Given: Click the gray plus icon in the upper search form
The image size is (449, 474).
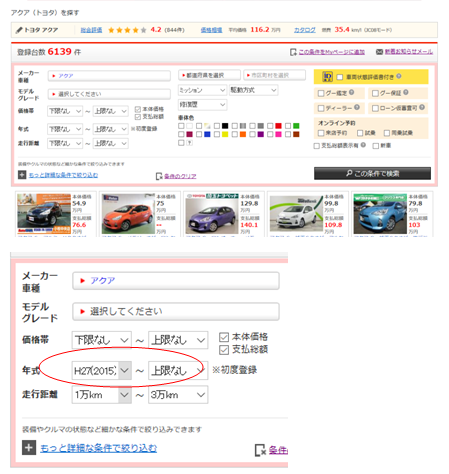Looking at the screenshot, I should pos(22,175).
